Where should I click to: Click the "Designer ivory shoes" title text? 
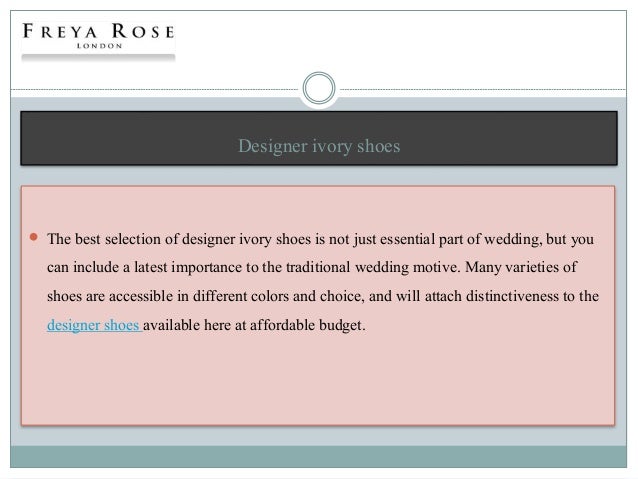pyautogui.click(x=319, y=148)
